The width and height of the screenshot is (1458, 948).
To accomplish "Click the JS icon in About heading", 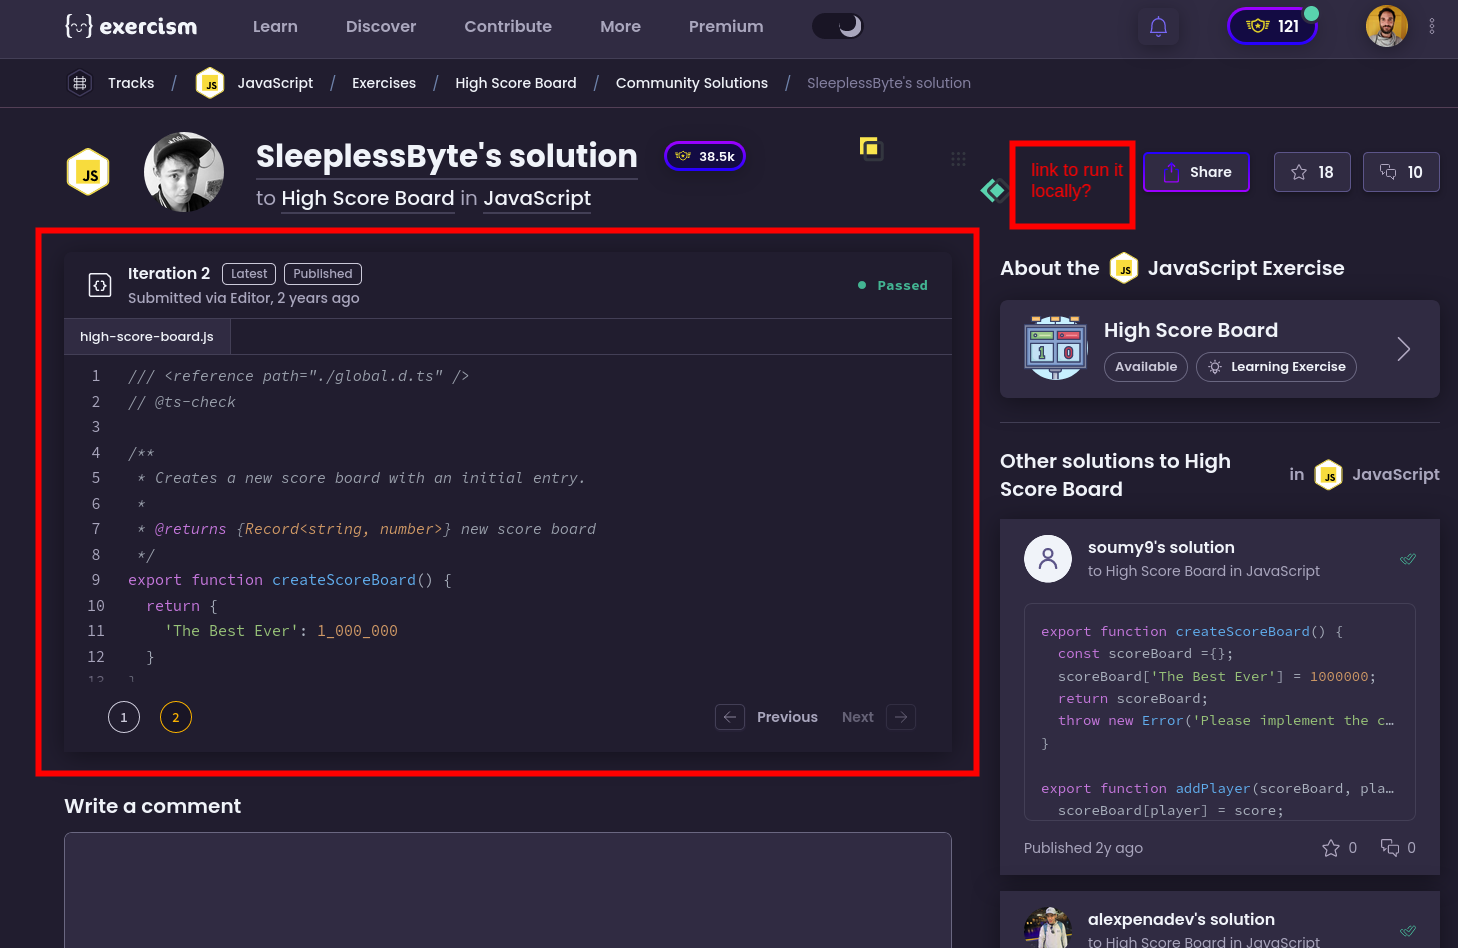I will coord(1124,268).
